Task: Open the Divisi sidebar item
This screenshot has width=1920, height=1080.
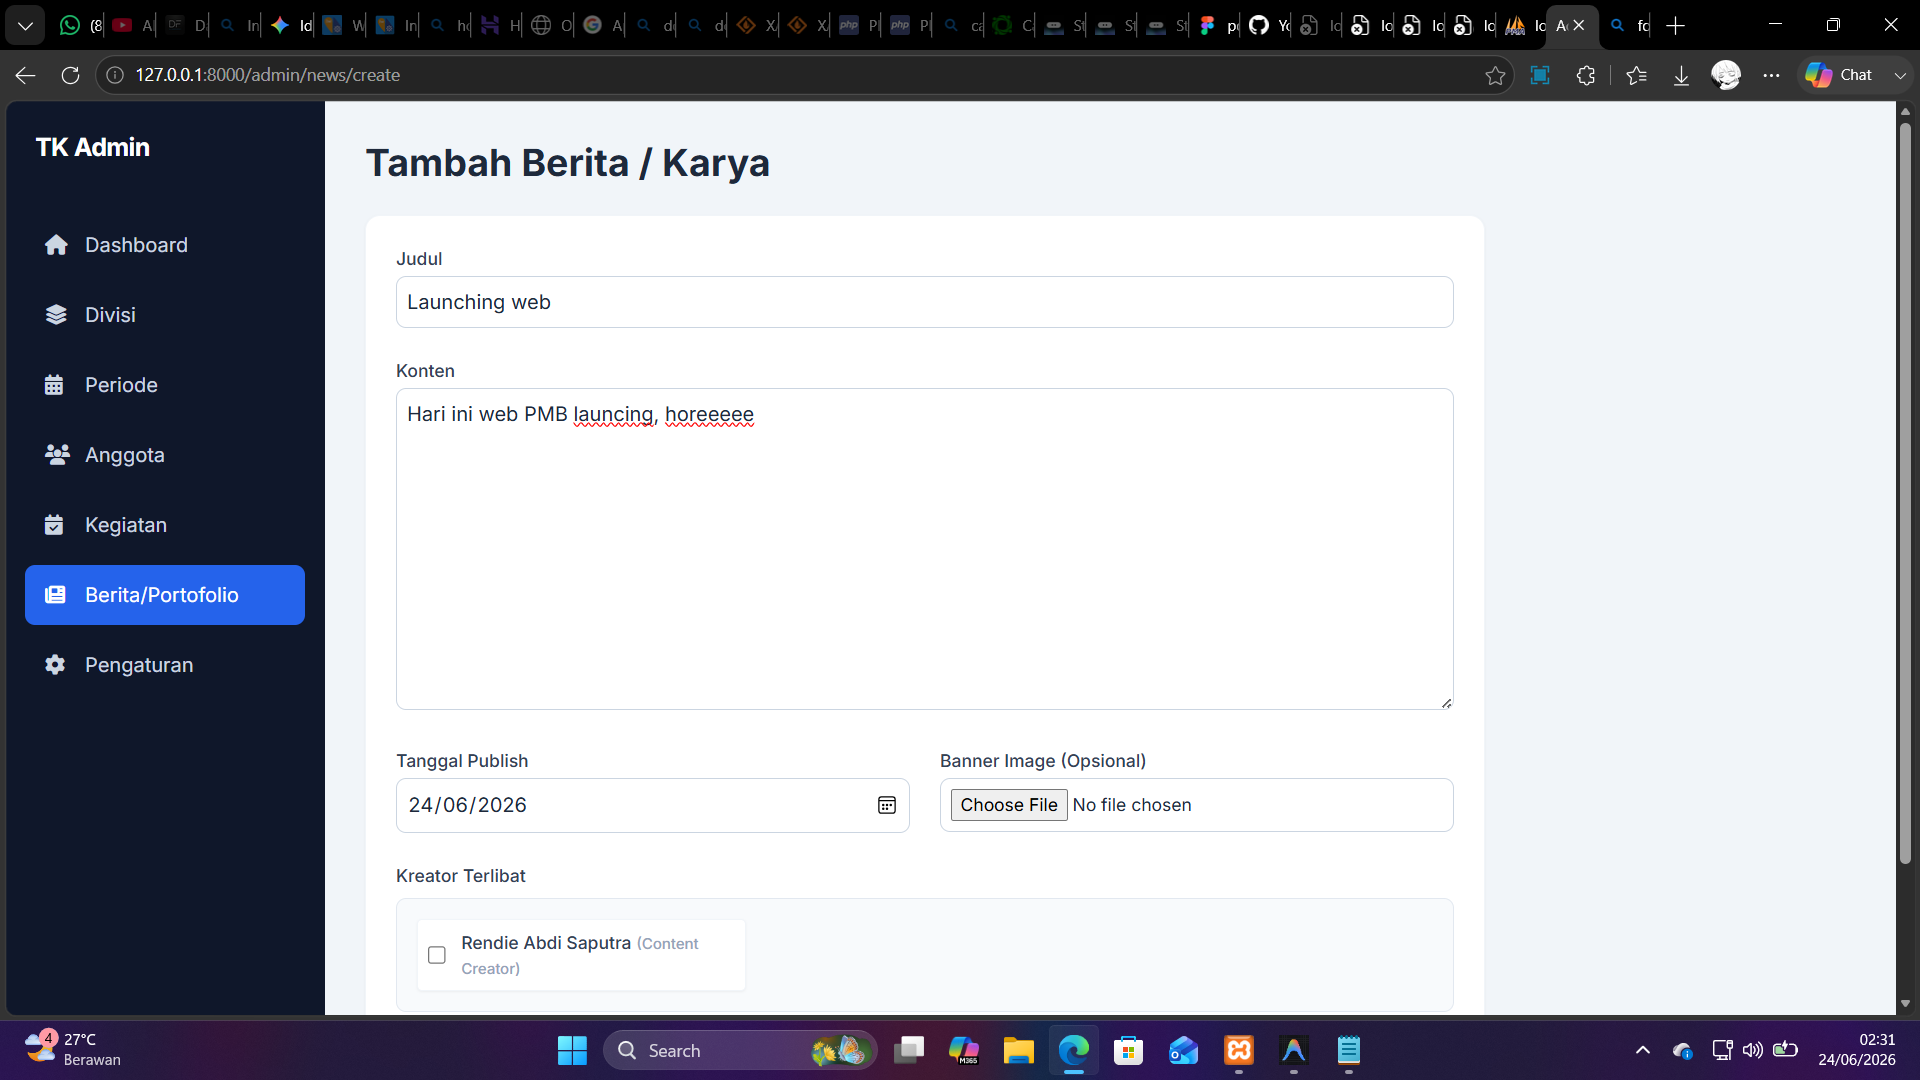Action: pos(165,315)
